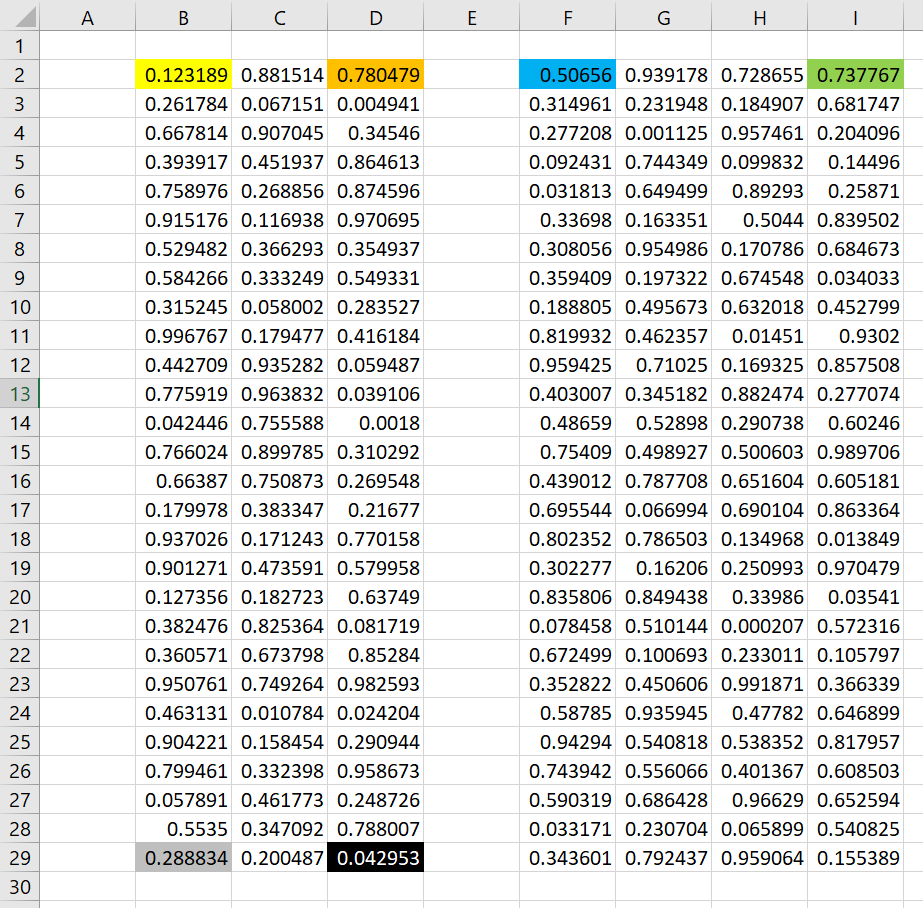Click the orange cell with value 0.780479

375,75
